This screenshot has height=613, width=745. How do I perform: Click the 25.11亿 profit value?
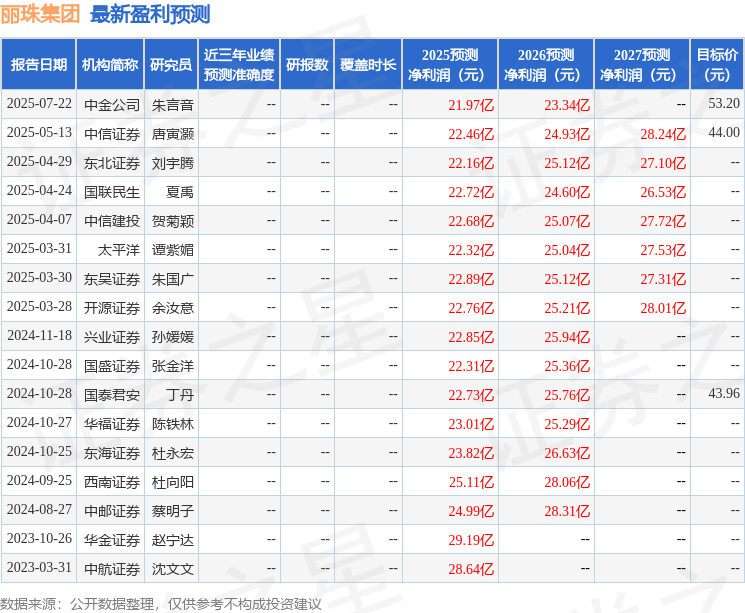pyautogui.click(x=471, y=482)
